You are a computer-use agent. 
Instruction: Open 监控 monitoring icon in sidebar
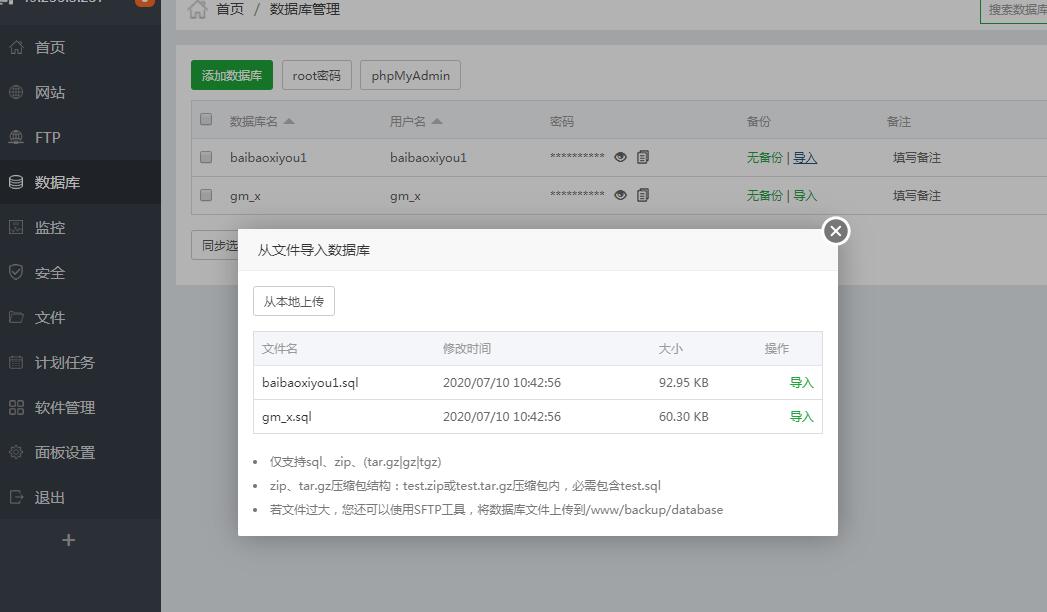point(16,227)
